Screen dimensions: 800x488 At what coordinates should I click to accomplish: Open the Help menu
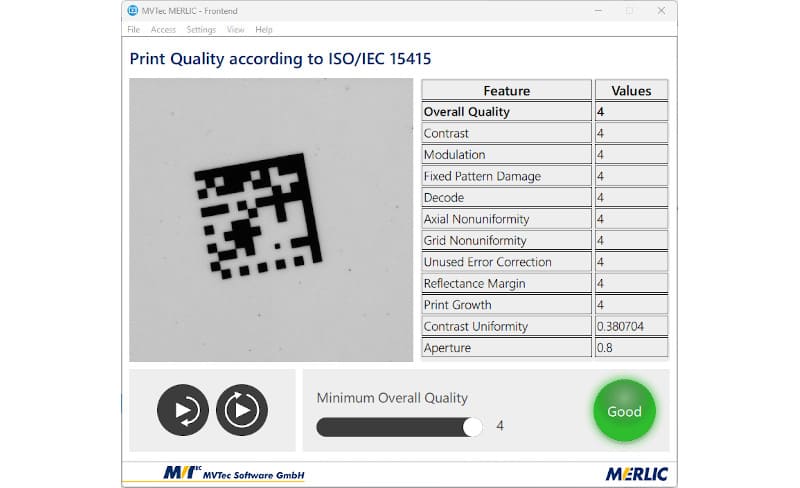click(x=264, y=30)
